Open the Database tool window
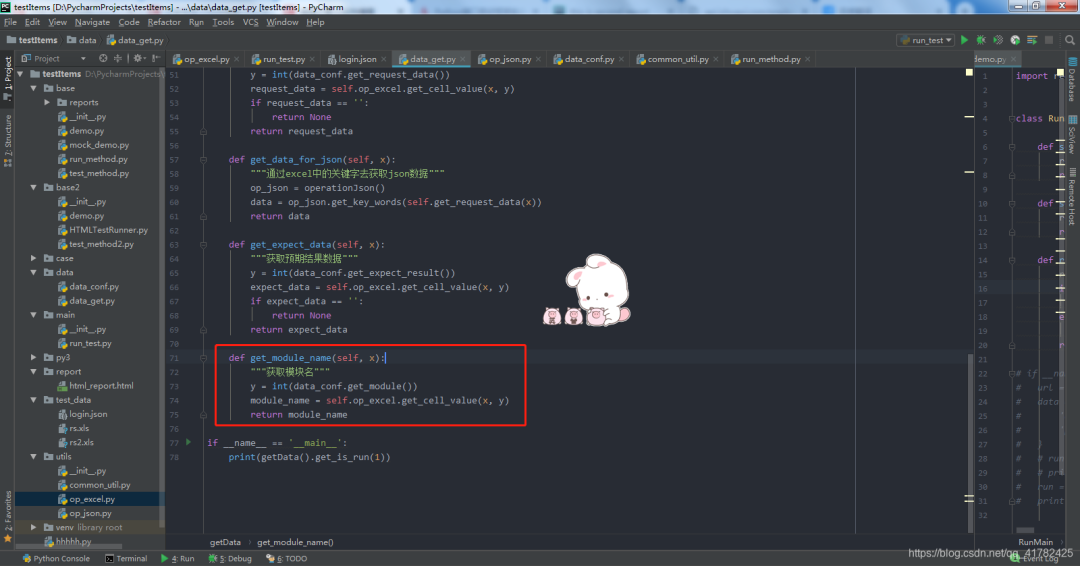Image resolution: width=1080 pixels, height=566 pixels. 1072,78
